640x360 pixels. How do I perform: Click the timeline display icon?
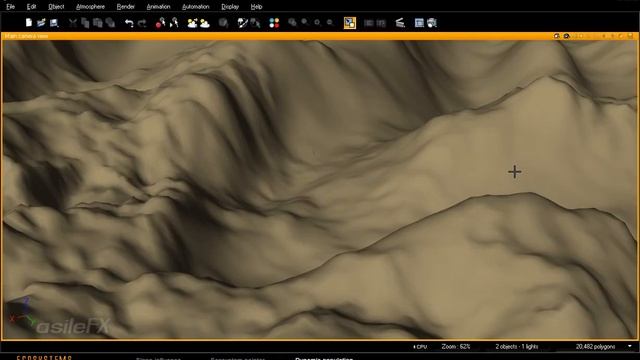[x=400, y=23]
